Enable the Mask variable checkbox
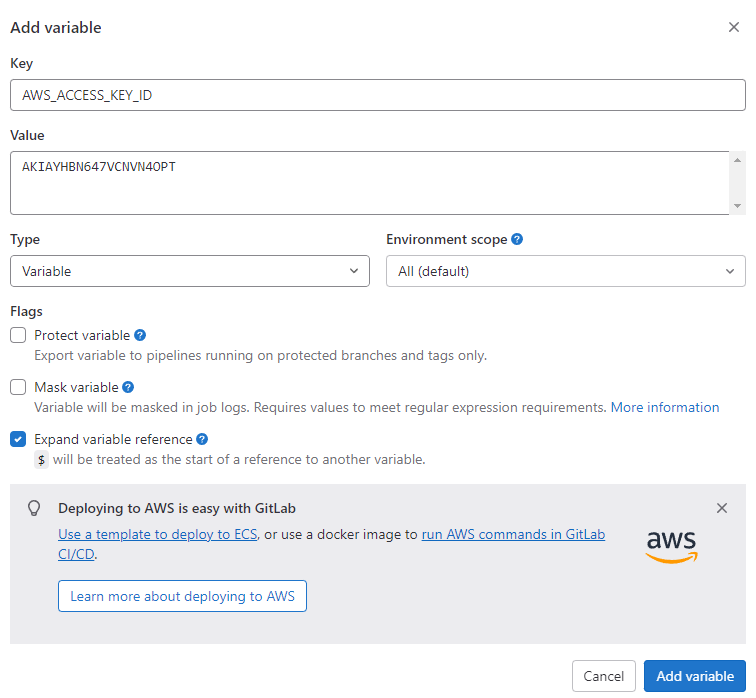 coord(18,387)
